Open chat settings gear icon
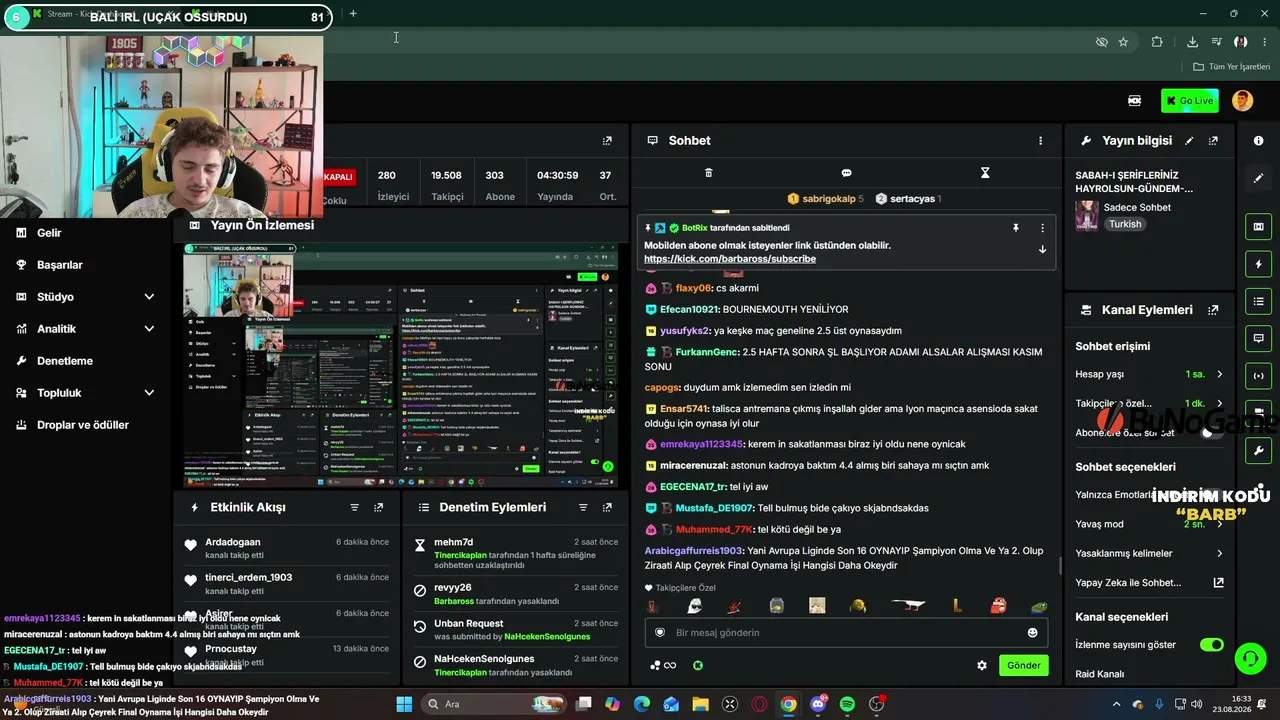This screenshot has width=1280, height=720. point(982,665)
